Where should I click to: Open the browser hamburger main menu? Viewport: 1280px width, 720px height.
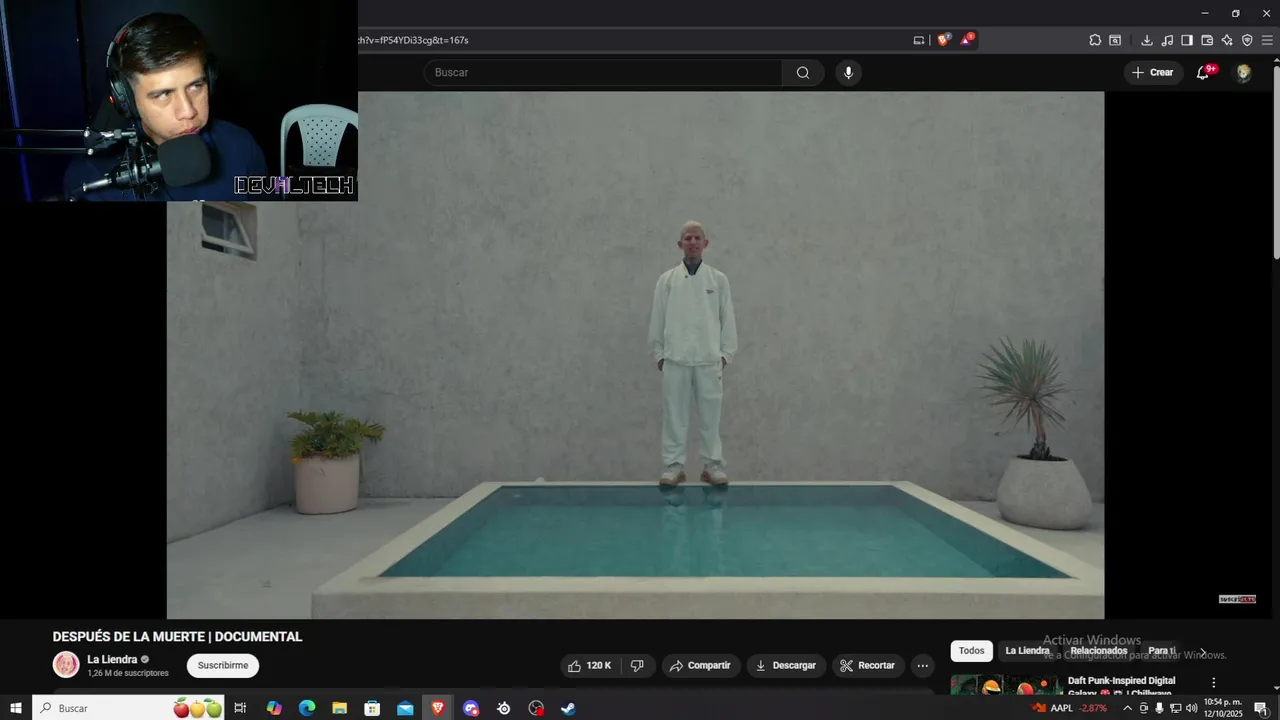pos(1267,40)
